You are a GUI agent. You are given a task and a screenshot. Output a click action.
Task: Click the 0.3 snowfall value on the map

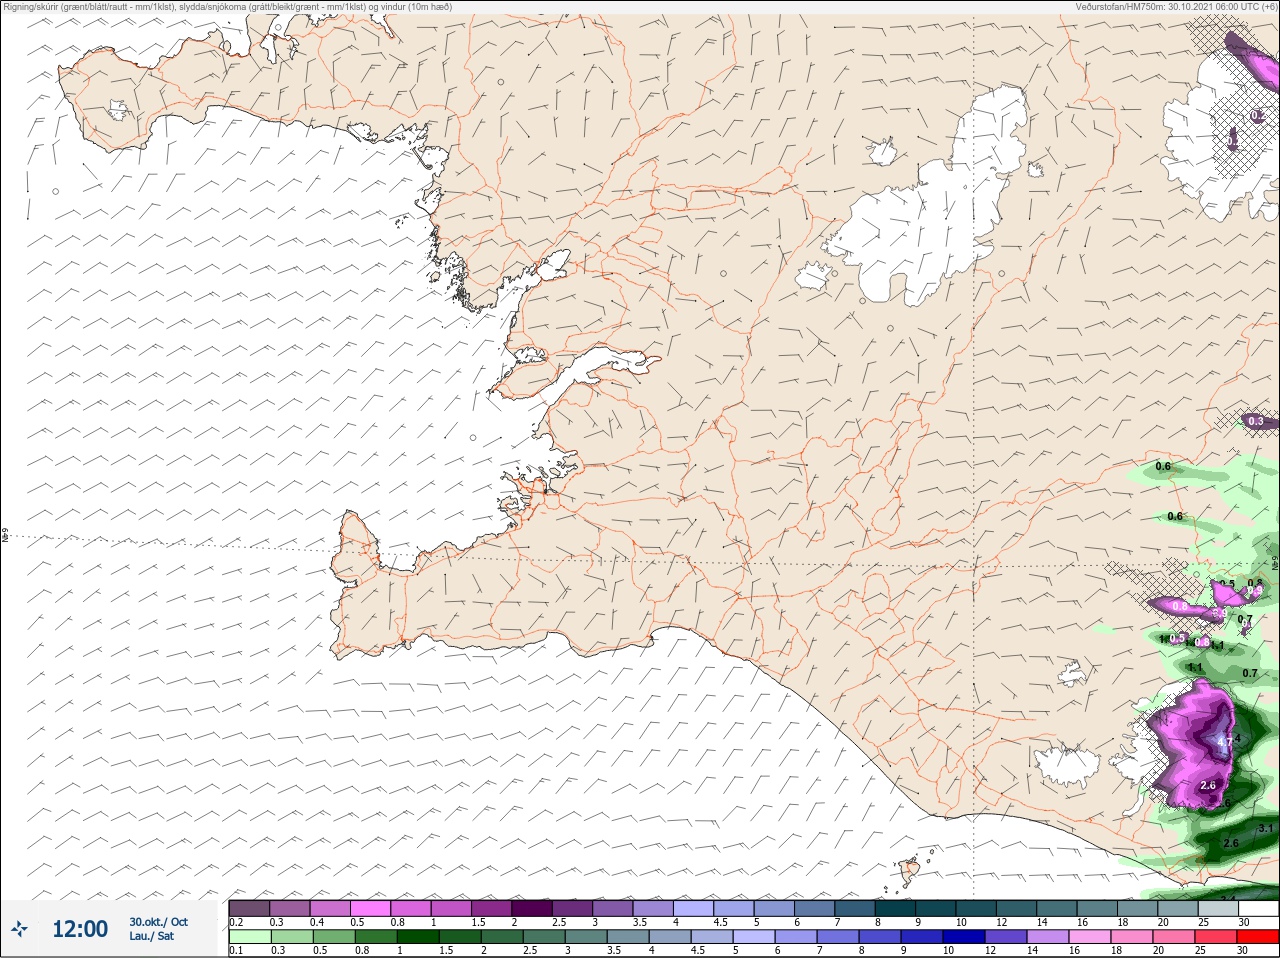point(1256,422)
